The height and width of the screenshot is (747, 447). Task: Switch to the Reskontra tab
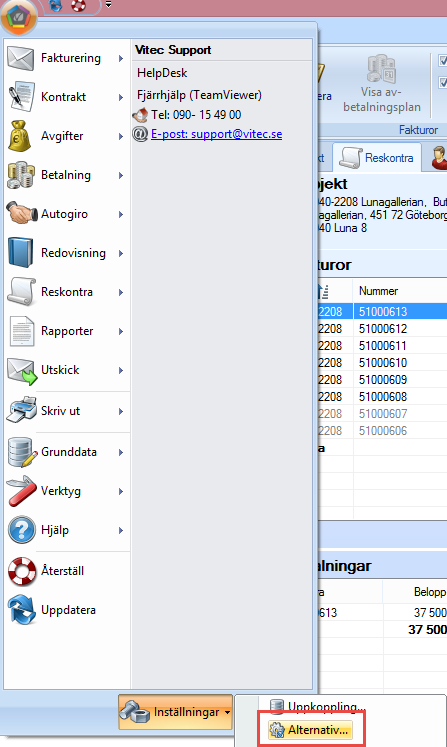click(x=376, y=158)
